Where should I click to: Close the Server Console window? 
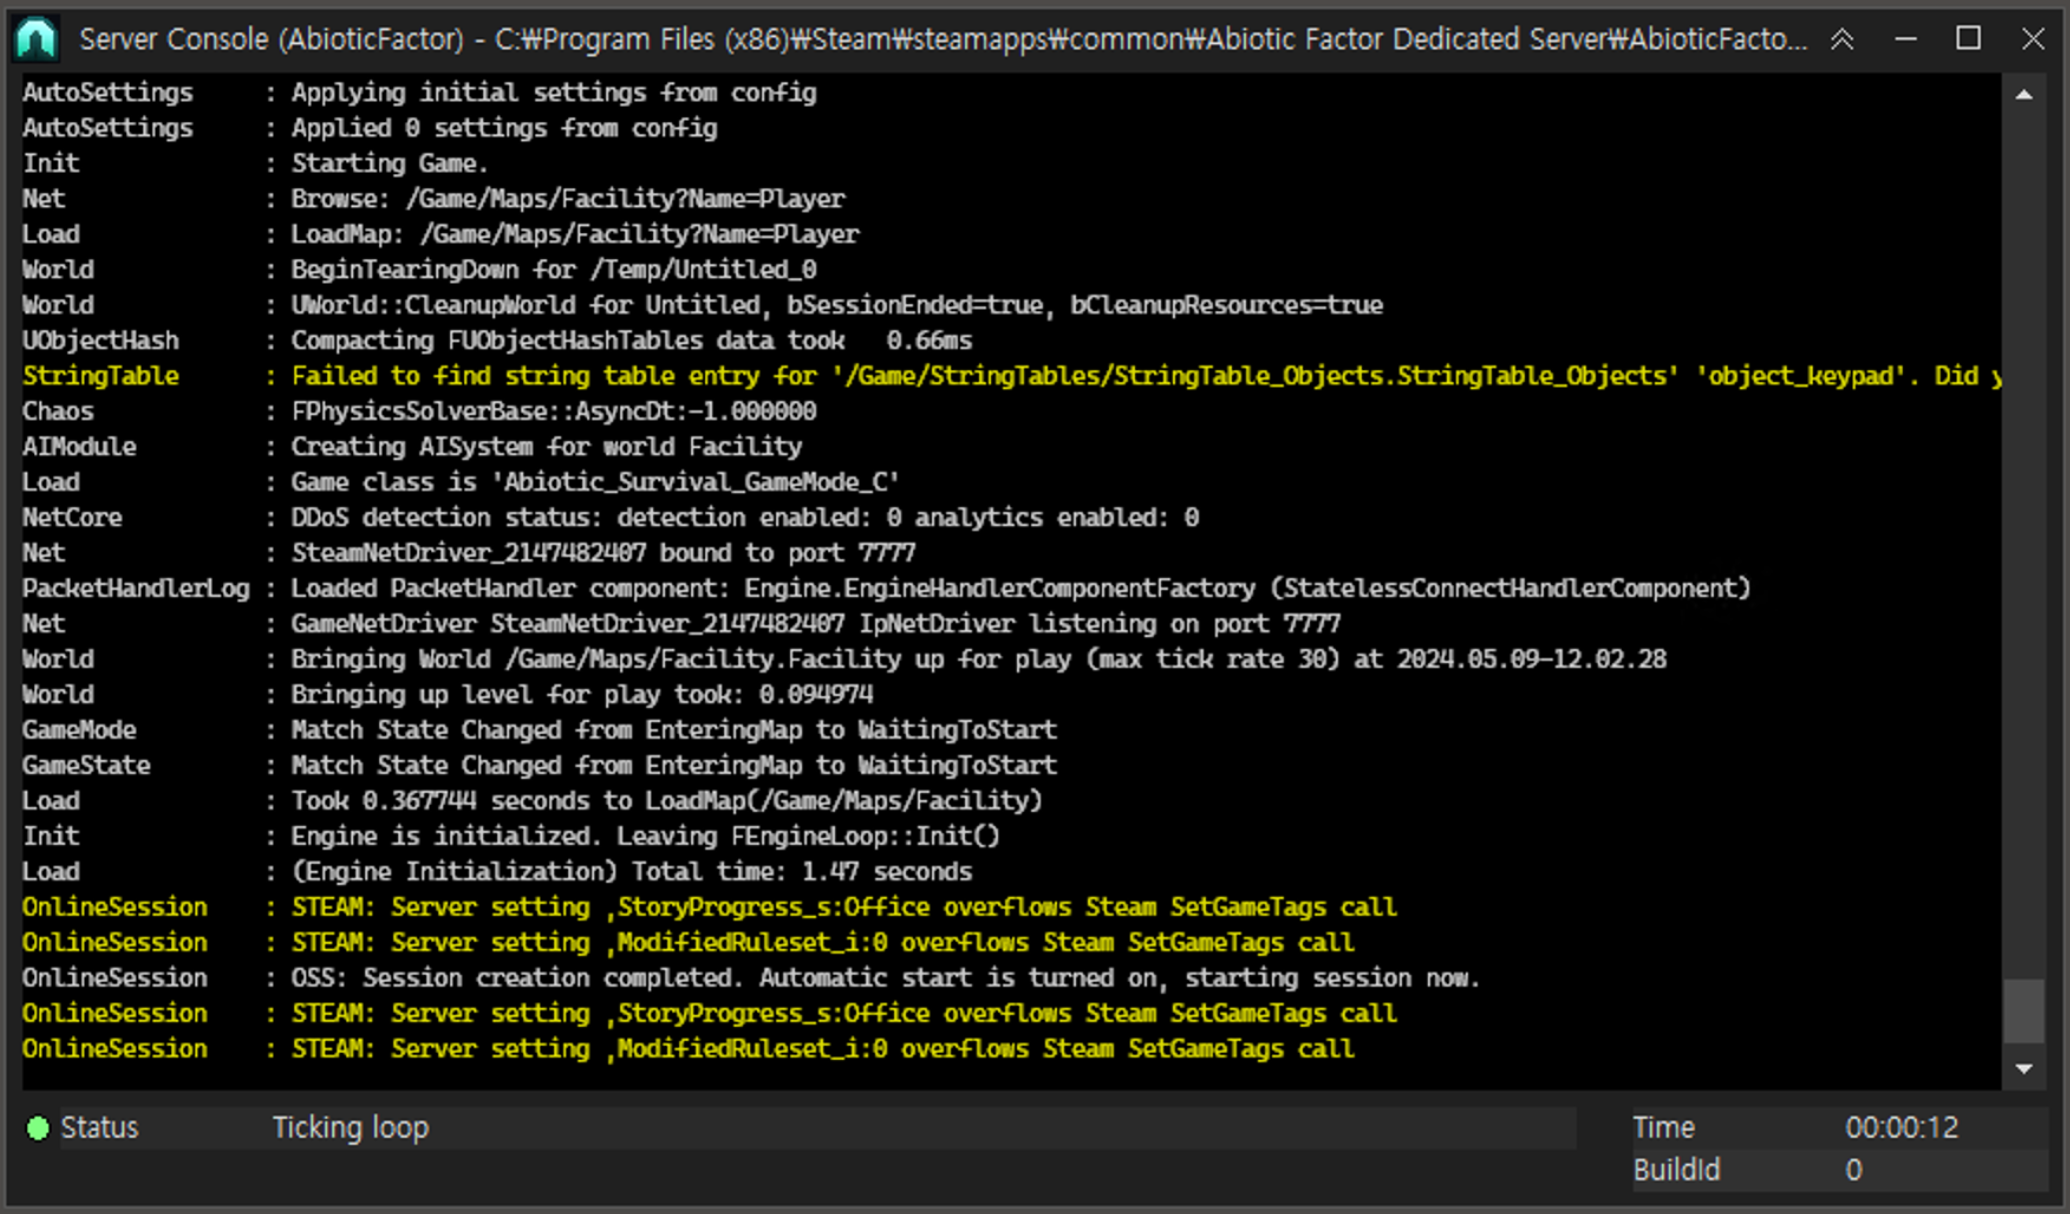coord(2033,39)
